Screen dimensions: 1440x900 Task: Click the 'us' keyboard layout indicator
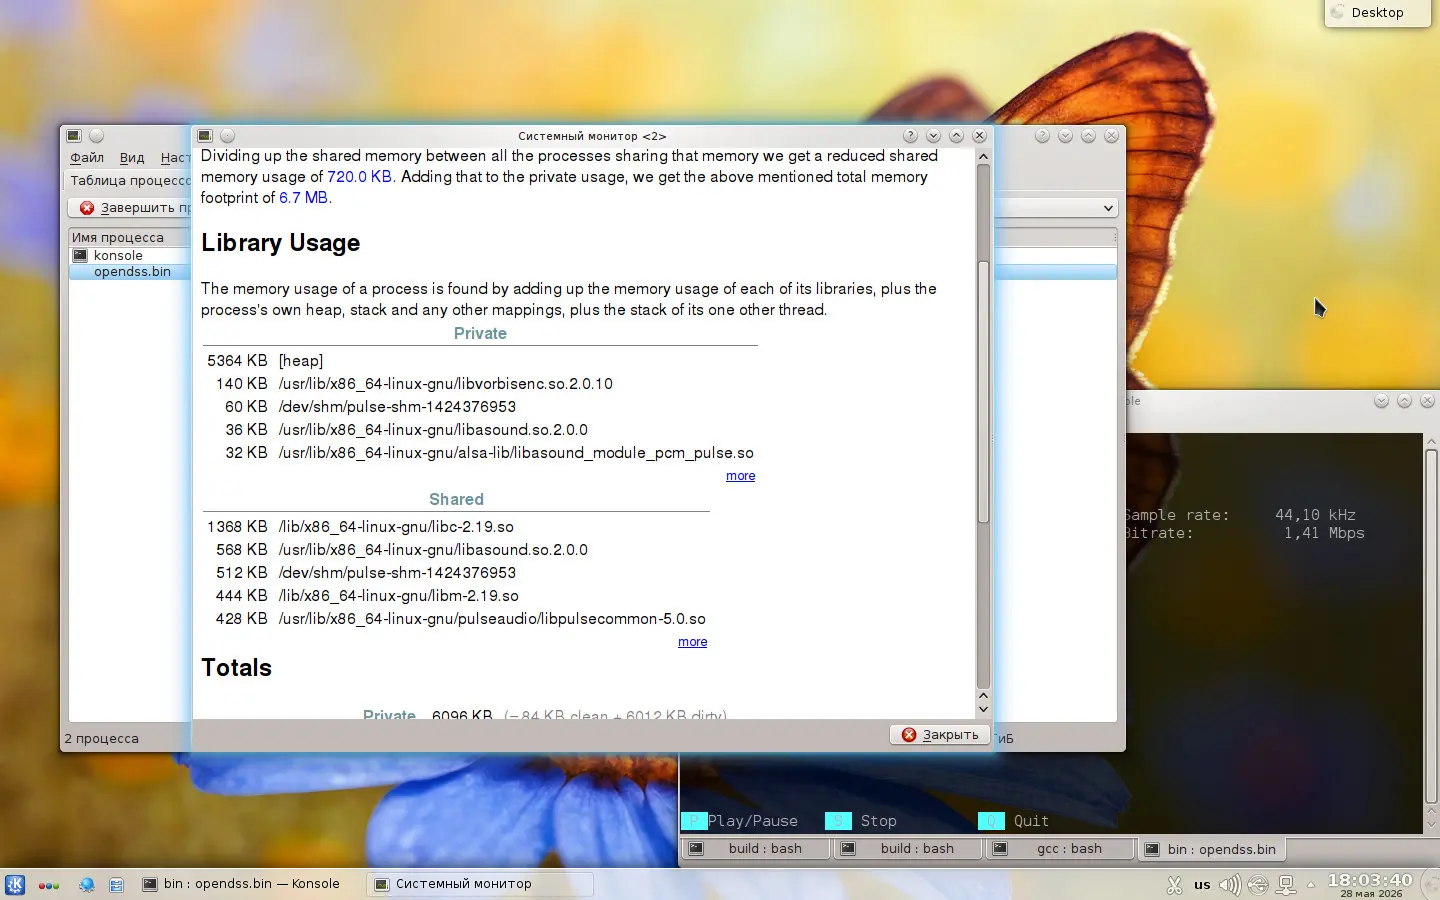click(1202, 885)
